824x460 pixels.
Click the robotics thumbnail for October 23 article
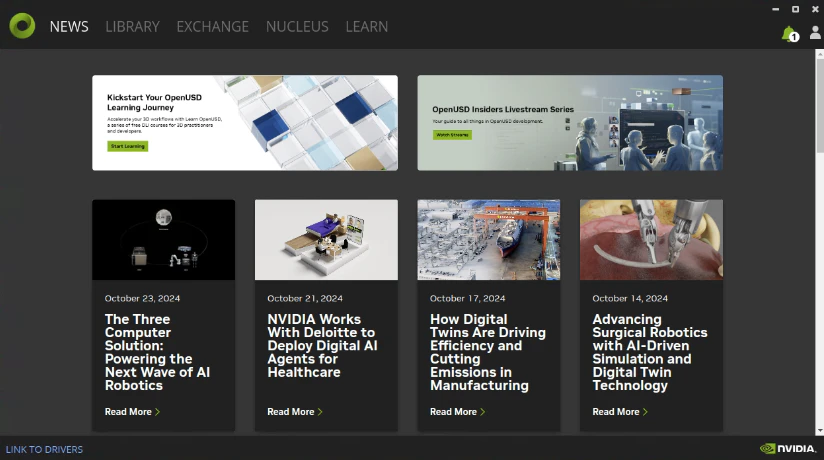click(163, 240)
